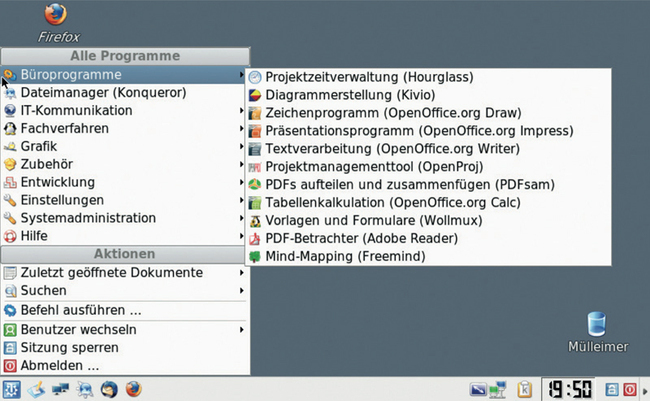Click the lock session icon in taskbar
This screenshot has width=650, height=401.
(x=612, y=390)
